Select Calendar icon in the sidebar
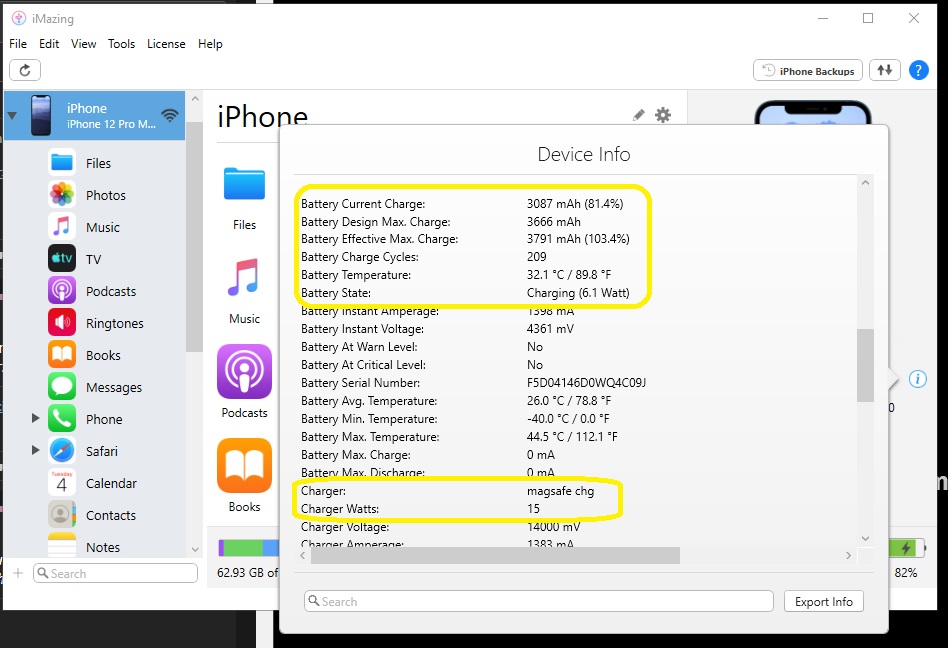This screenshot has height=648, width=948. [62, 483]
